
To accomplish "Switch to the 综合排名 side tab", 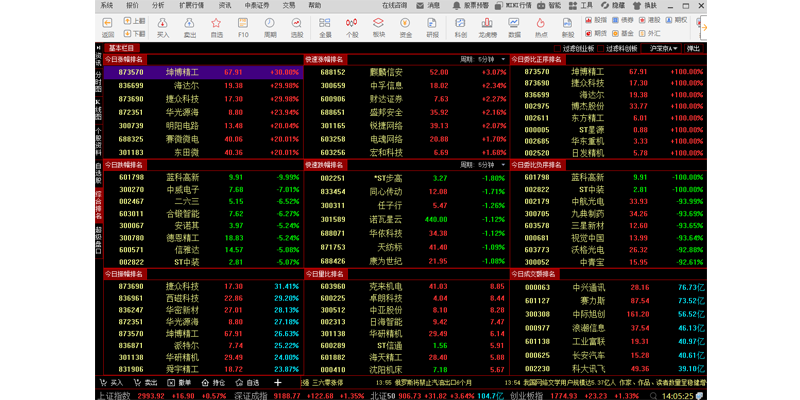I will 98,205.
